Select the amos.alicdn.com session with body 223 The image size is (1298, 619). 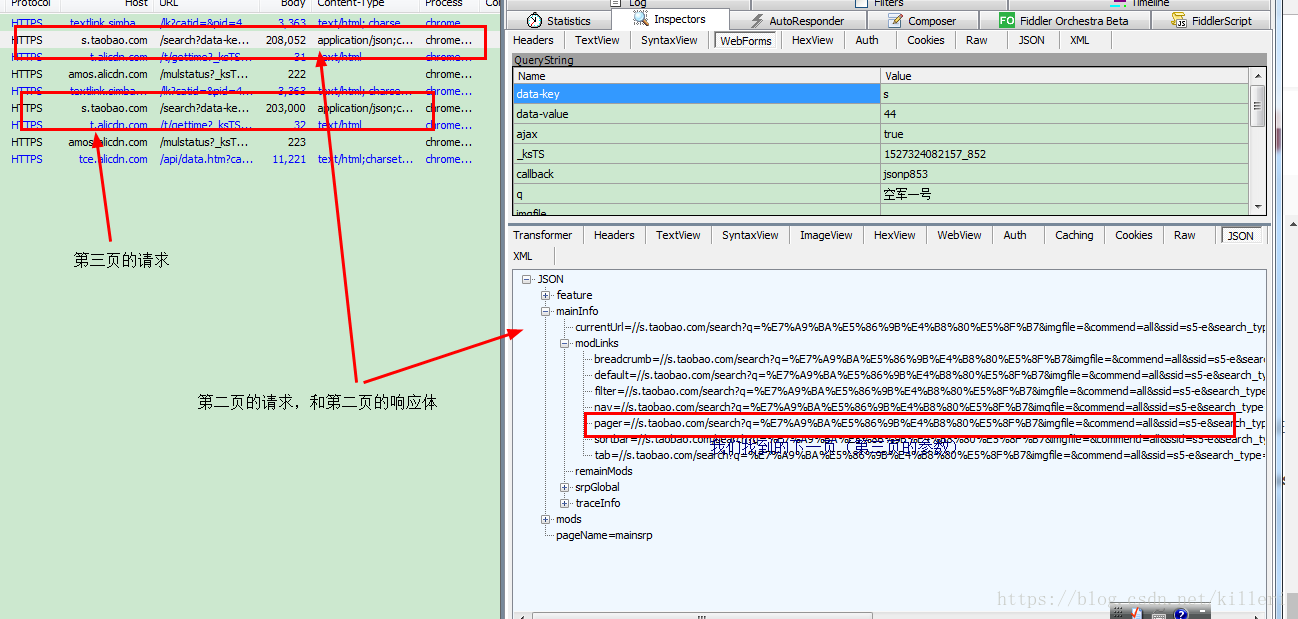click(250, 142)
